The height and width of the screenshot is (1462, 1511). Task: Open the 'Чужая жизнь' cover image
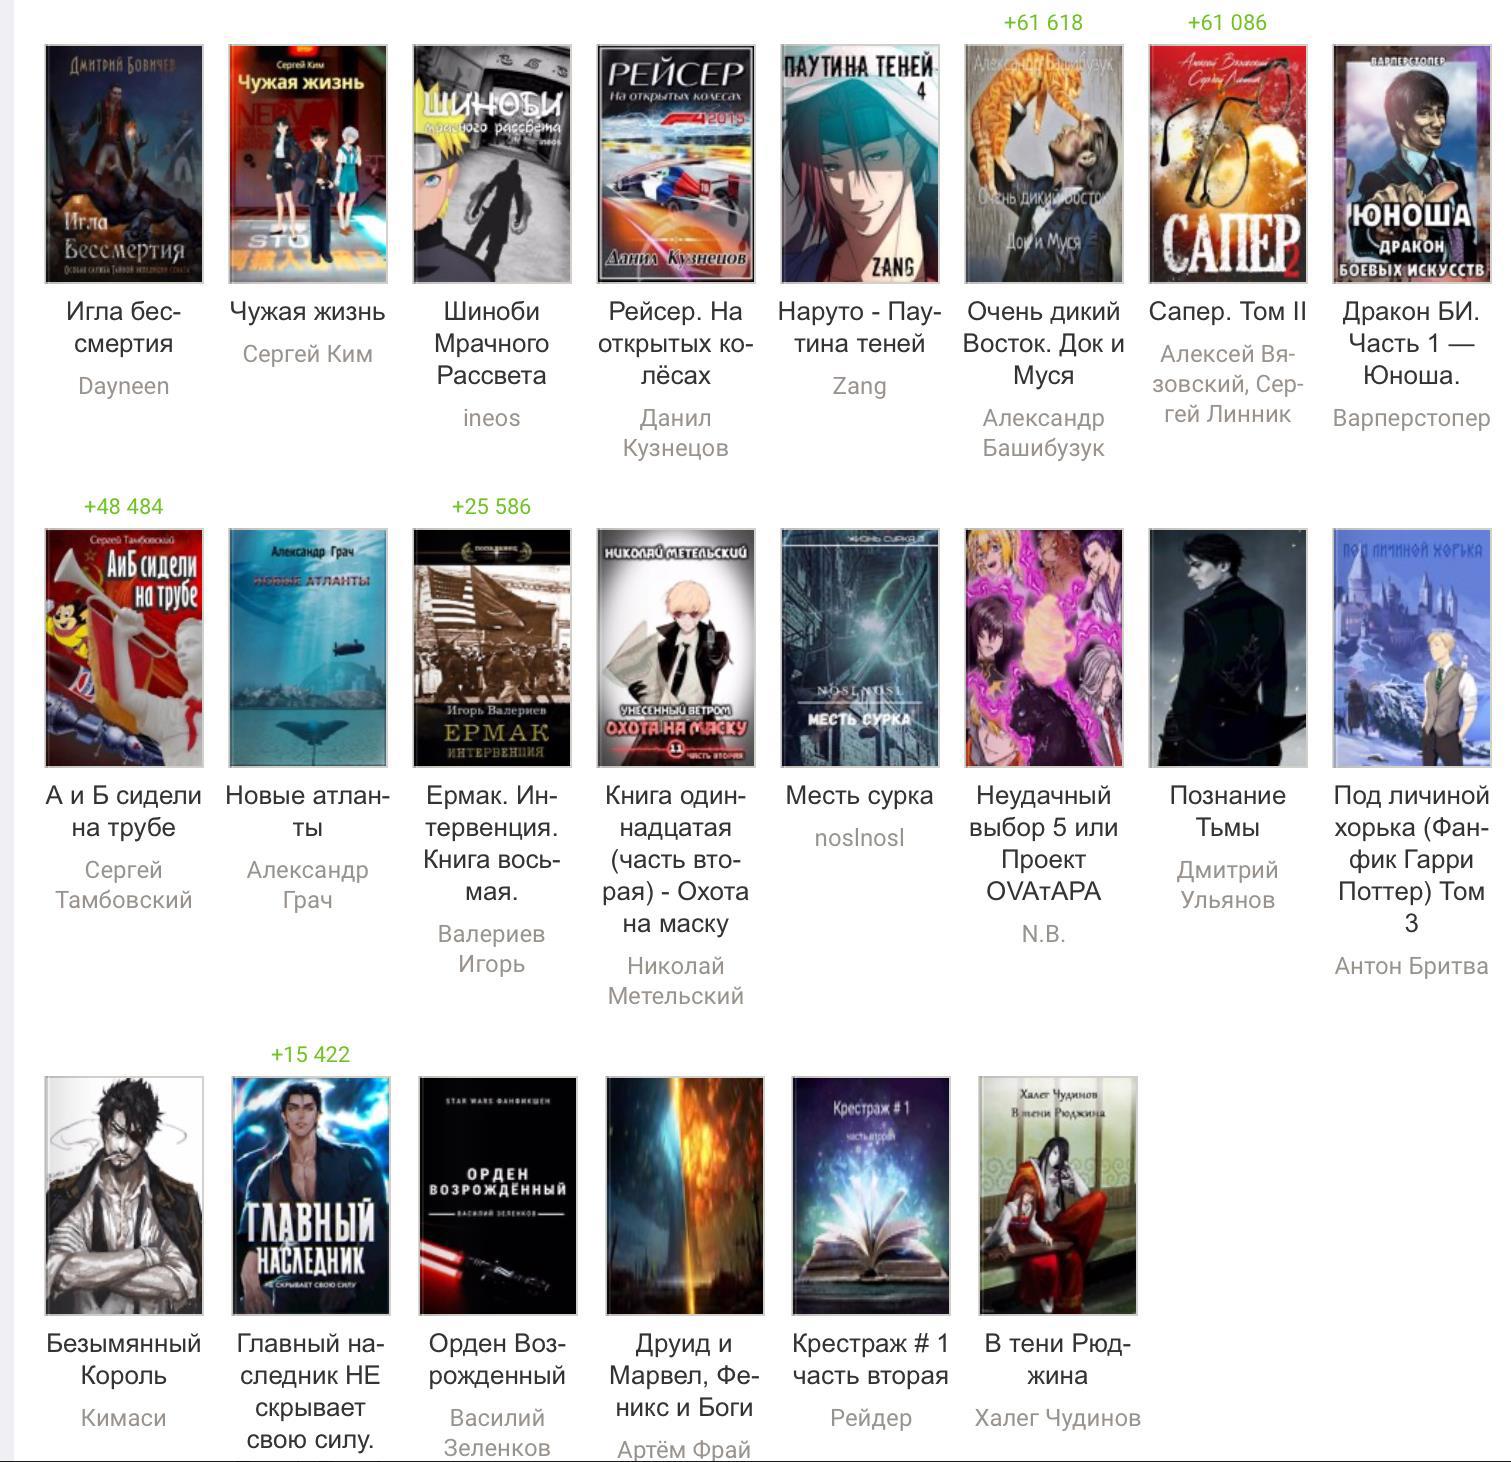[x=308, y=164]
